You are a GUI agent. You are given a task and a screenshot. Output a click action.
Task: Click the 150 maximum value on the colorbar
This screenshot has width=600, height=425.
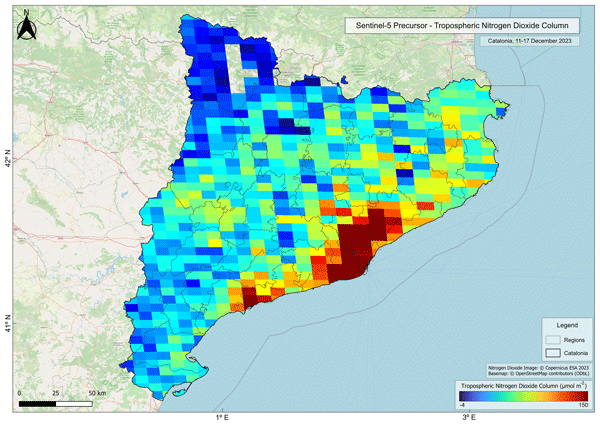coord(582,405)
